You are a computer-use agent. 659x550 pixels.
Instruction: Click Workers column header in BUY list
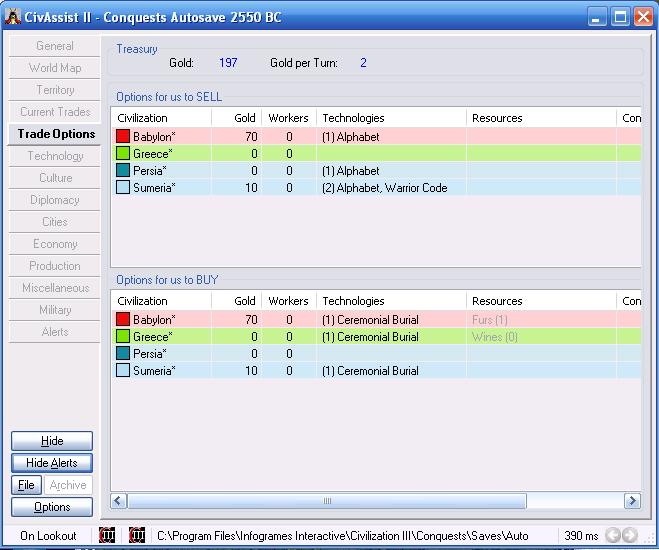[289, 301]
